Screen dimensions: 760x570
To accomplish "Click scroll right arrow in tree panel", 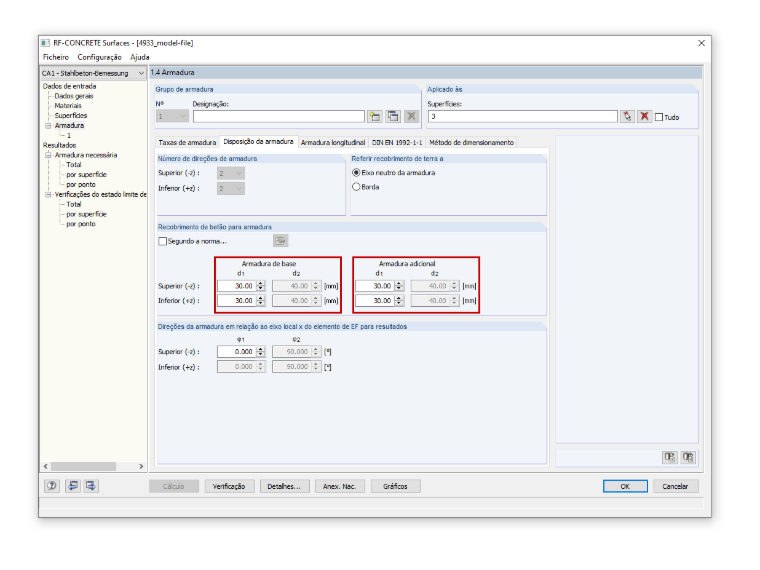I will pyautogui.click(x=141, y=466).
